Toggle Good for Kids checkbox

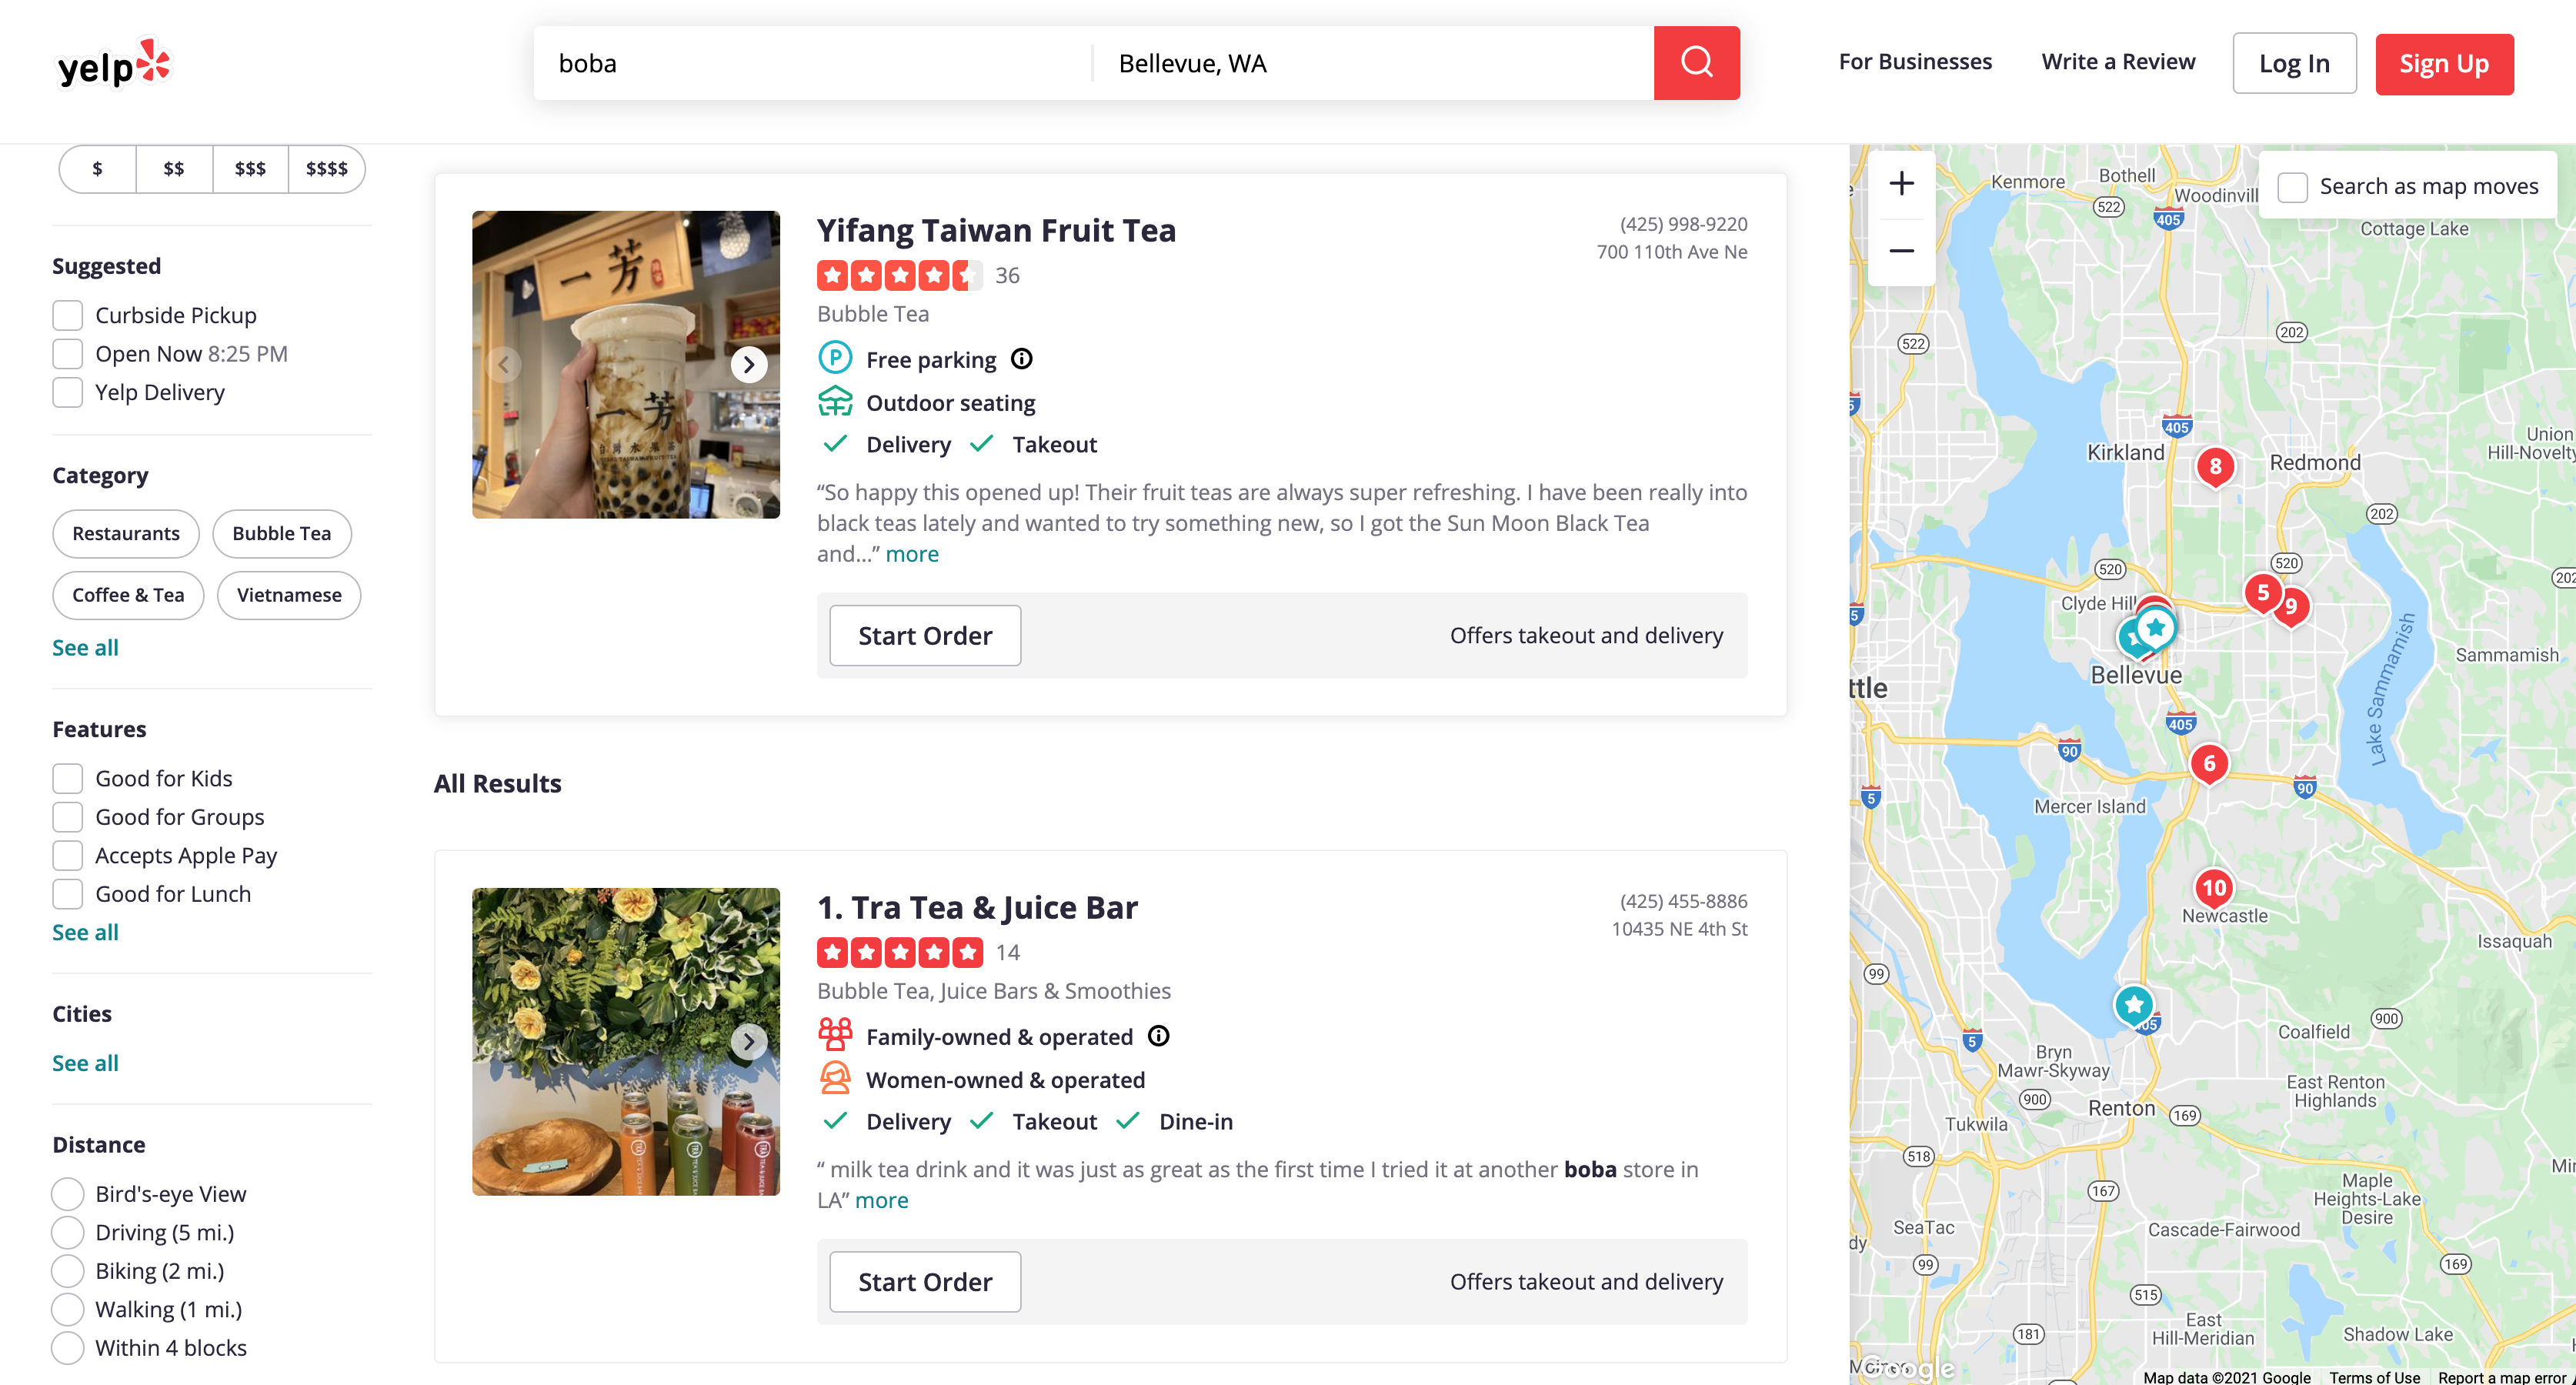(68, 778)
